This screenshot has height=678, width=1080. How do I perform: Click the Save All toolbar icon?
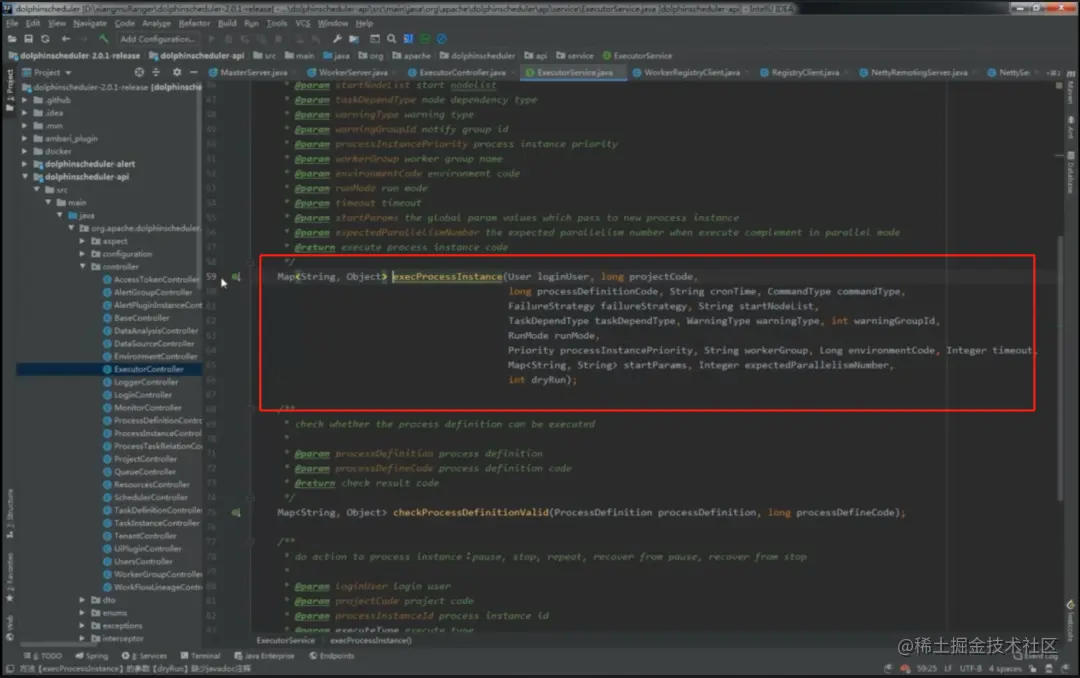click(28, 39)
